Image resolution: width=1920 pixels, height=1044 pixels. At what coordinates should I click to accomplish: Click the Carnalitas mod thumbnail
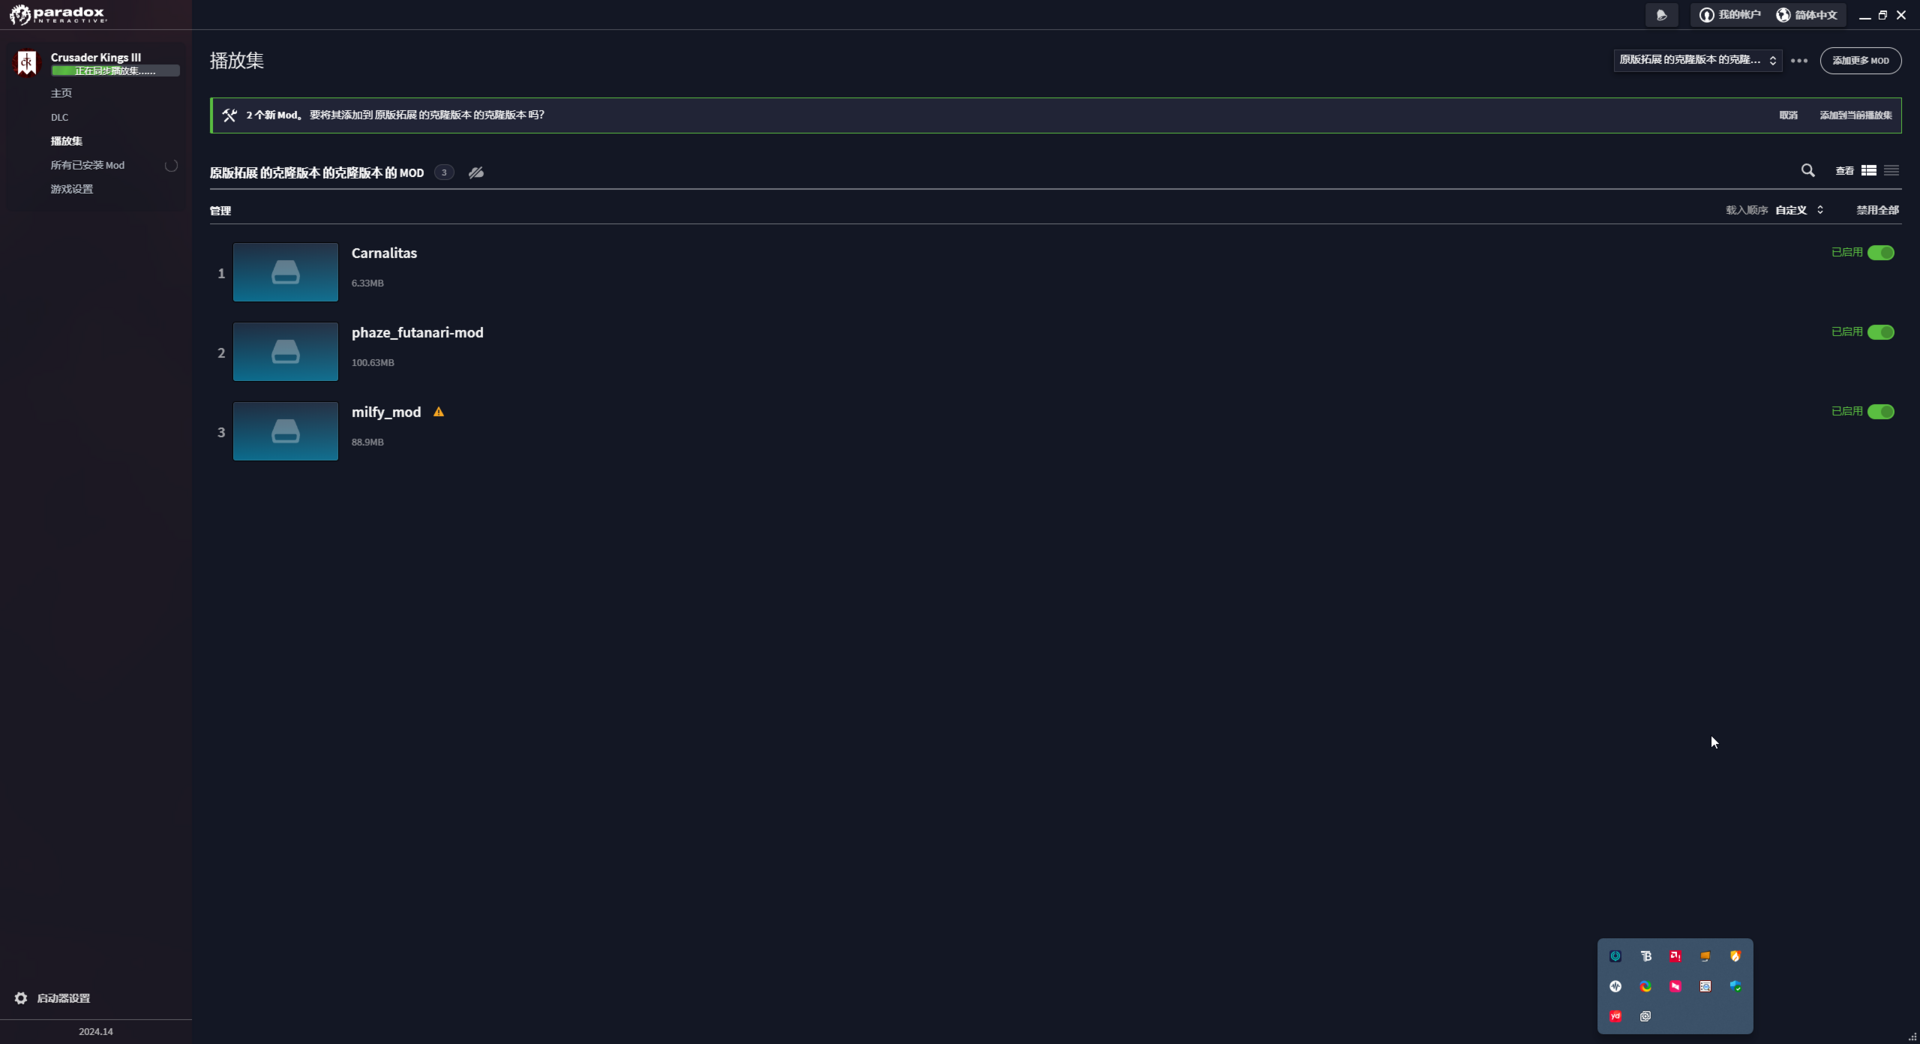pyautogui.click(x=285, y=272)
